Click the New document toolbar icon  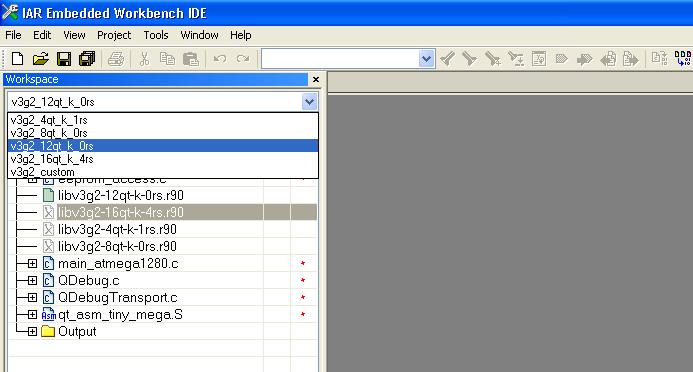coord(17,58)
